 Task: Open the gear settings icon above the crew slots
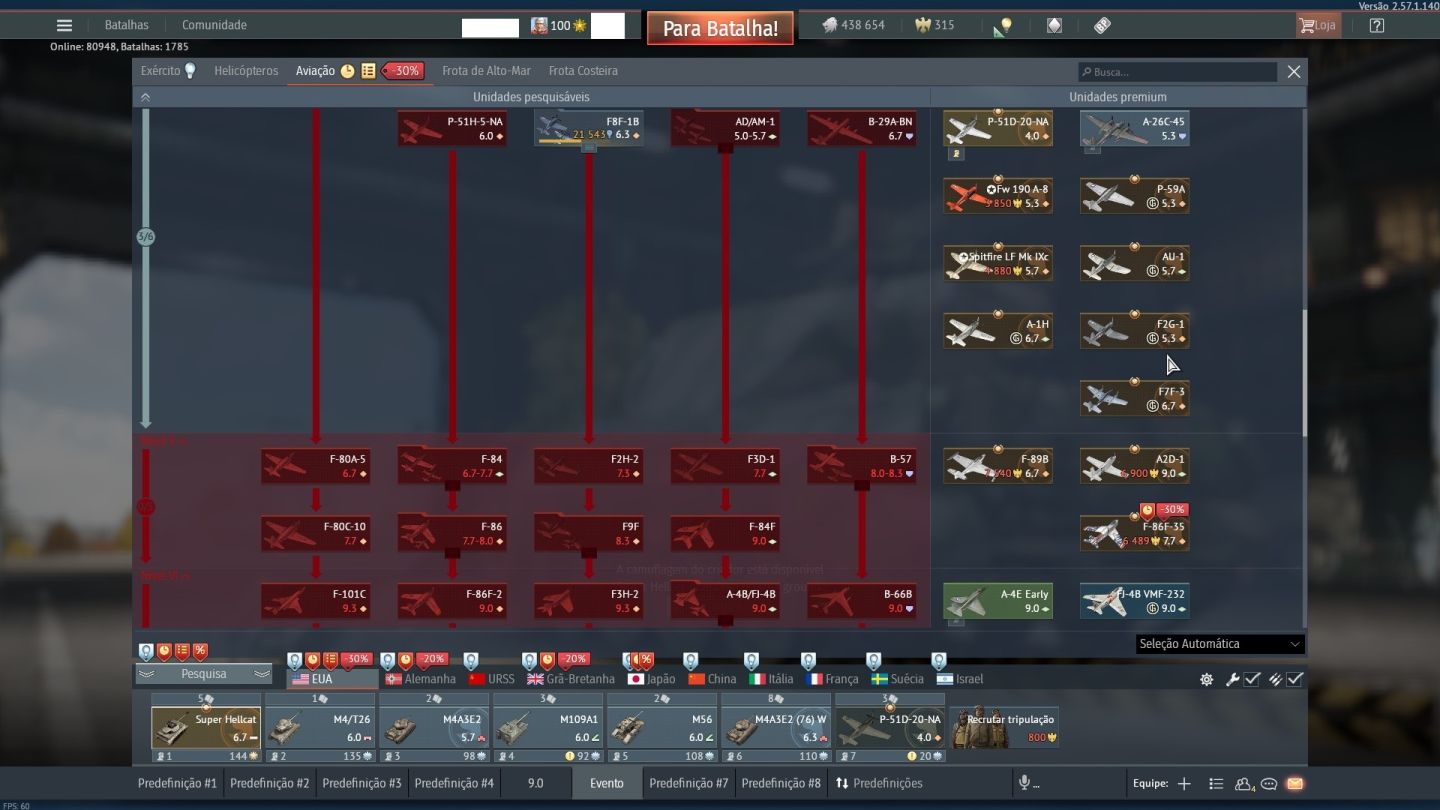[1206, 679]
